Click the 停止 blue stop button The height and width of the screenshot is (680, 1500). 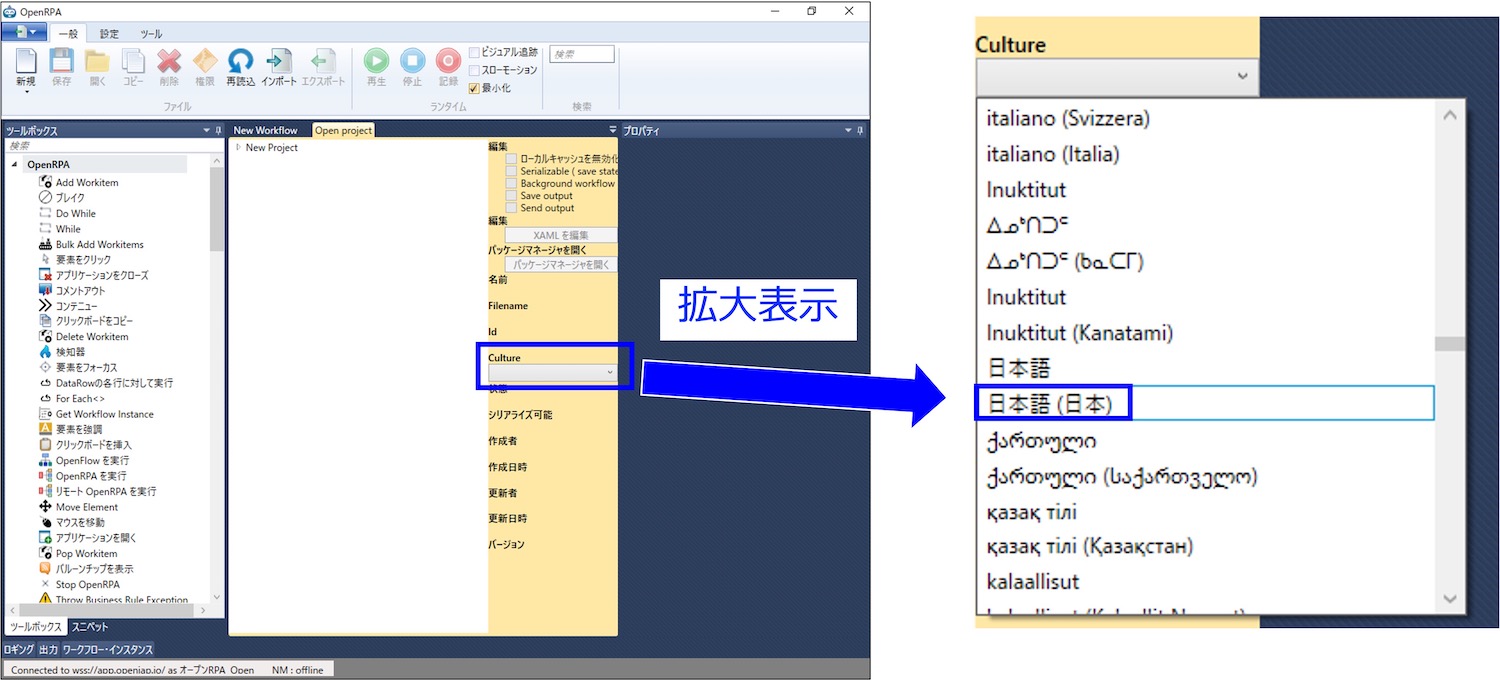412,61
